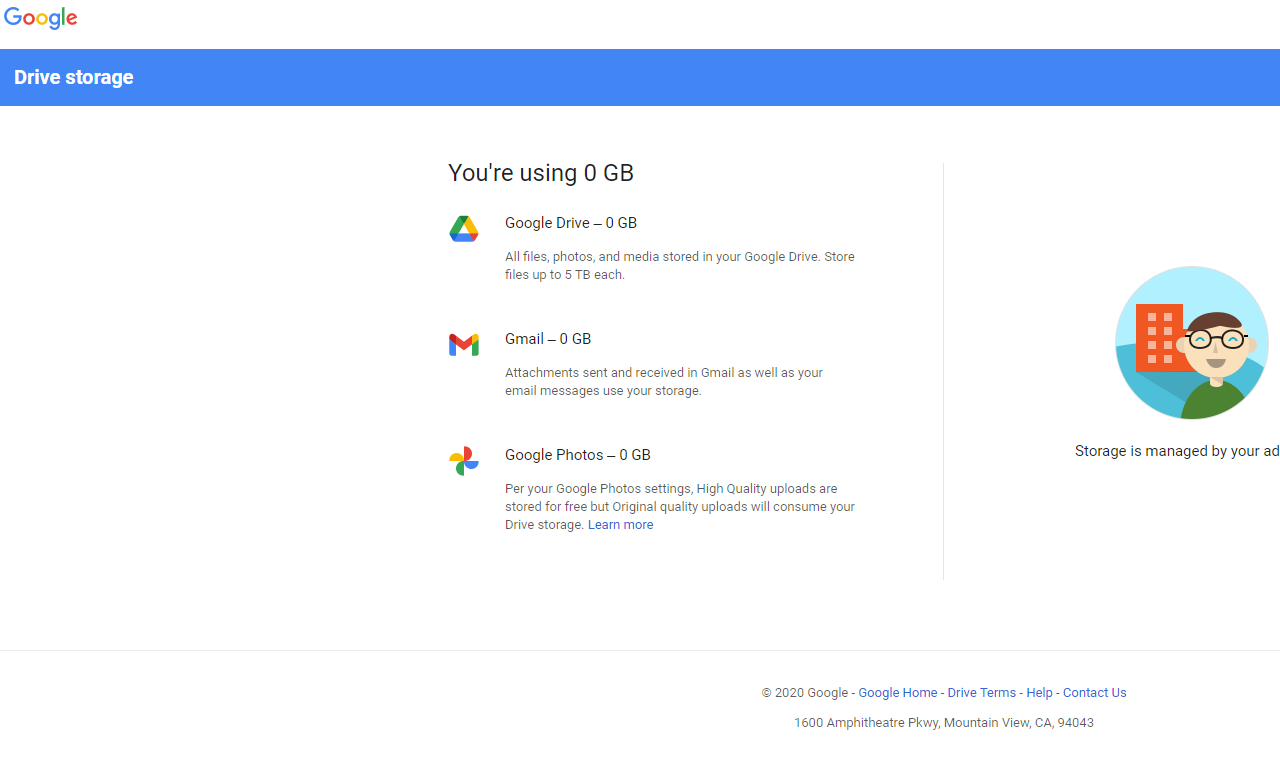
Task: Click the Google Drive storage description text
Action: pos(680,266)
